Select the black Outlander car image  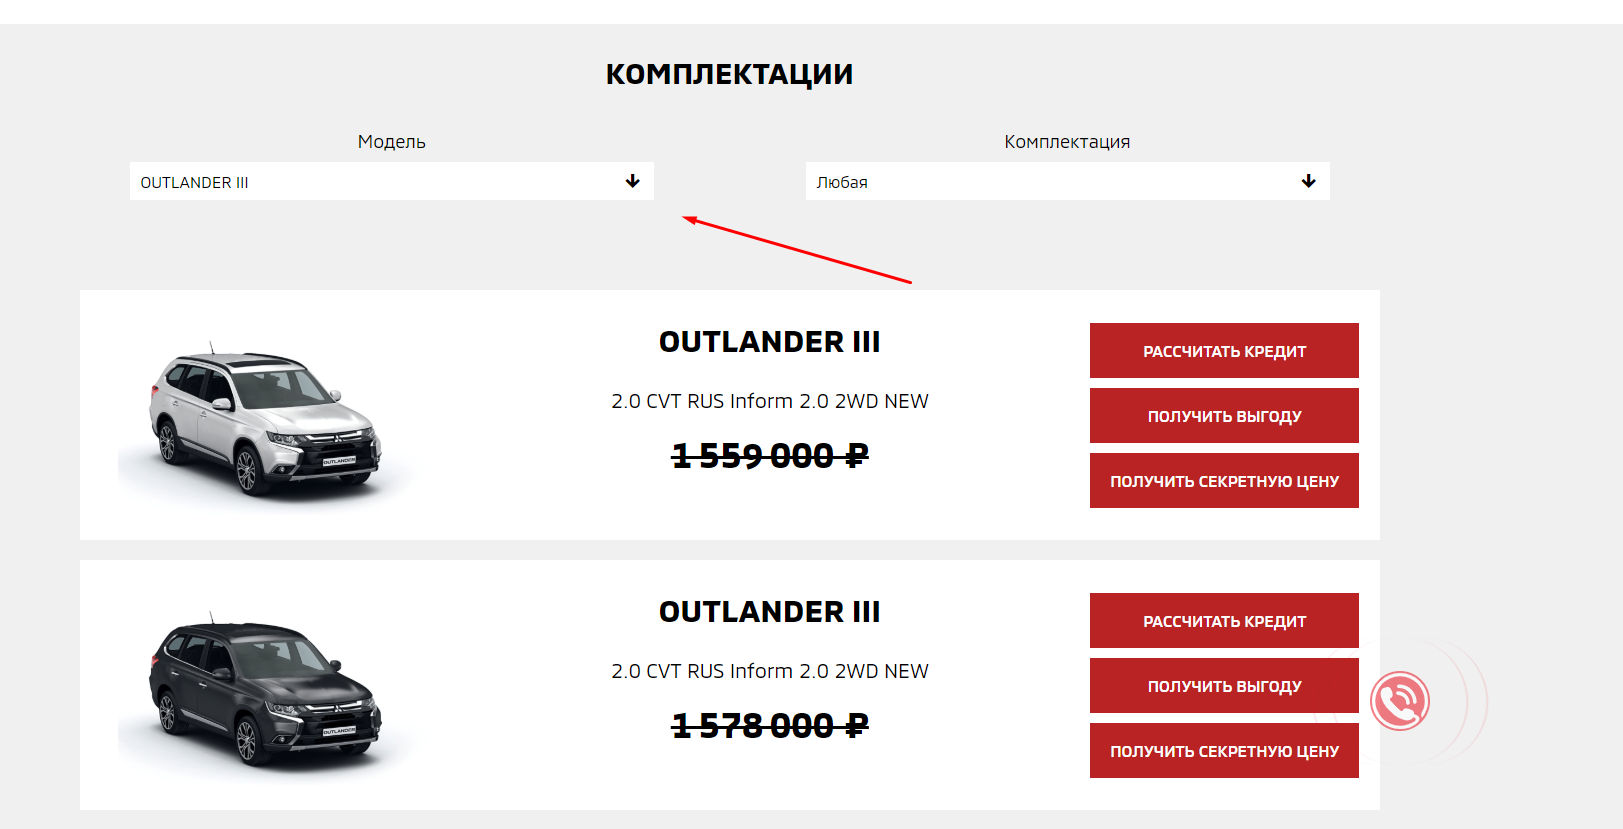click(265, 689)
